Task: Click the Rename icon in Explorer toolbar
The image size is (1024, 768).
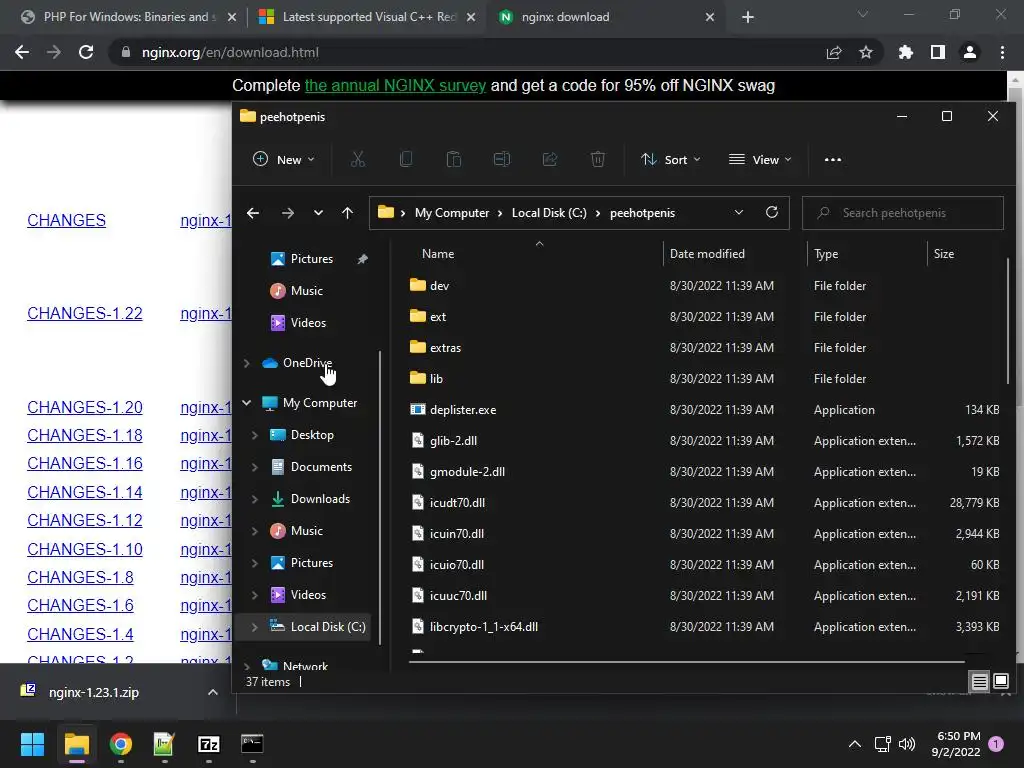Action: (502, 159)
